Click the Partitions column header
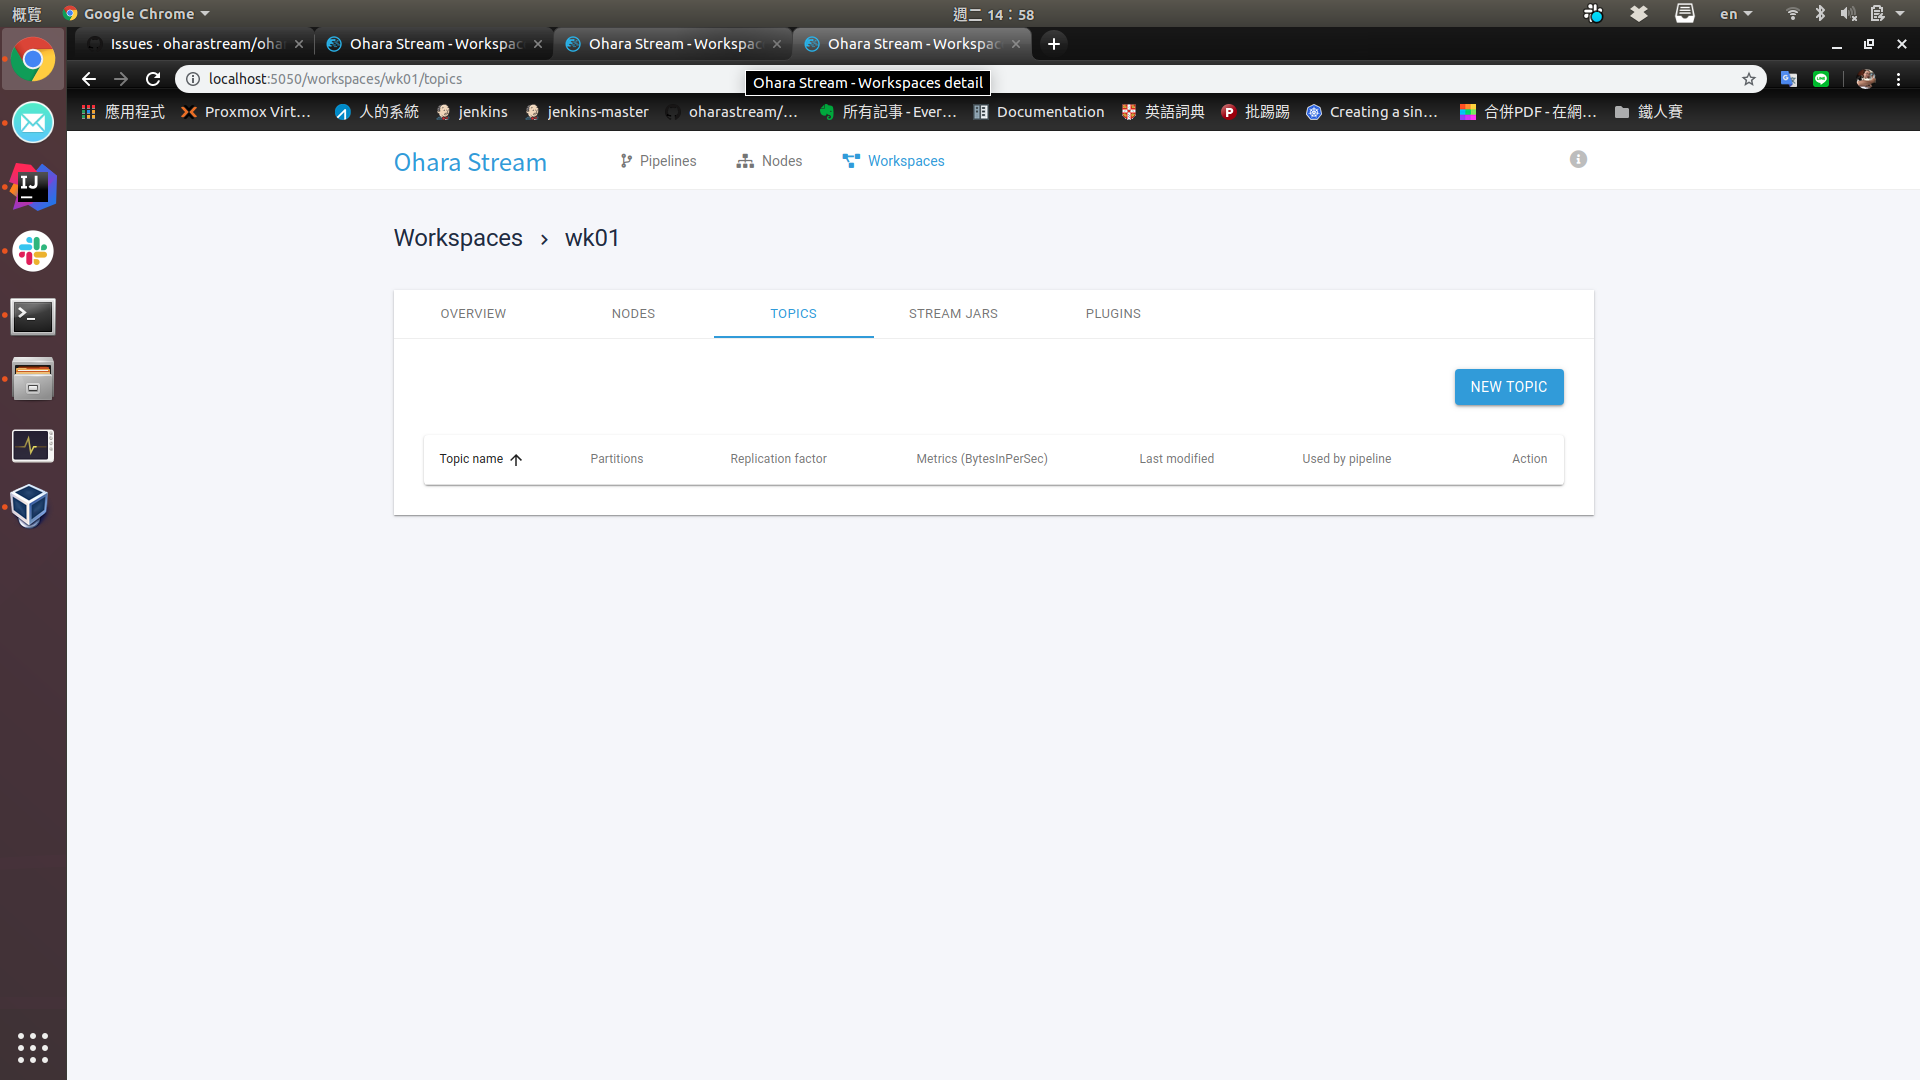The width and height of the screenshot is (1920, 1080). (x=617, y=459)
